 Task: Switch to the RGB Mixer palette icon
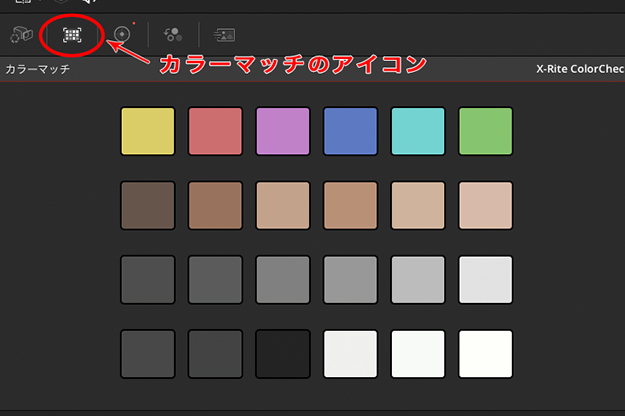[x=172, y=34]
